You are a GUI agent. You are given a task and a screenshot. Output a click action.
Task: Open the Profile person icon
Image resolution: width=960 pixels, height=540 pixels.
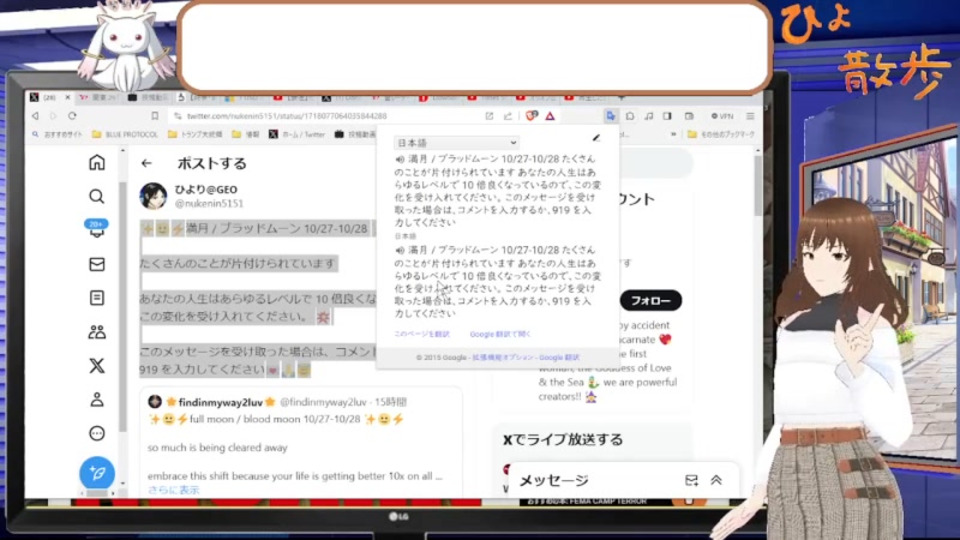coord(97,399)
